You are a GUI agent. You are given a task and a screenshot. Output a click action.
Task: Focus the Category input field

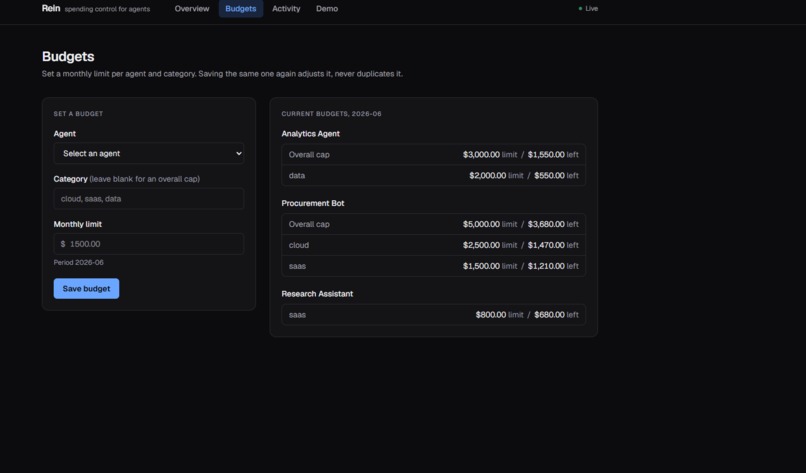click(149, 198)
